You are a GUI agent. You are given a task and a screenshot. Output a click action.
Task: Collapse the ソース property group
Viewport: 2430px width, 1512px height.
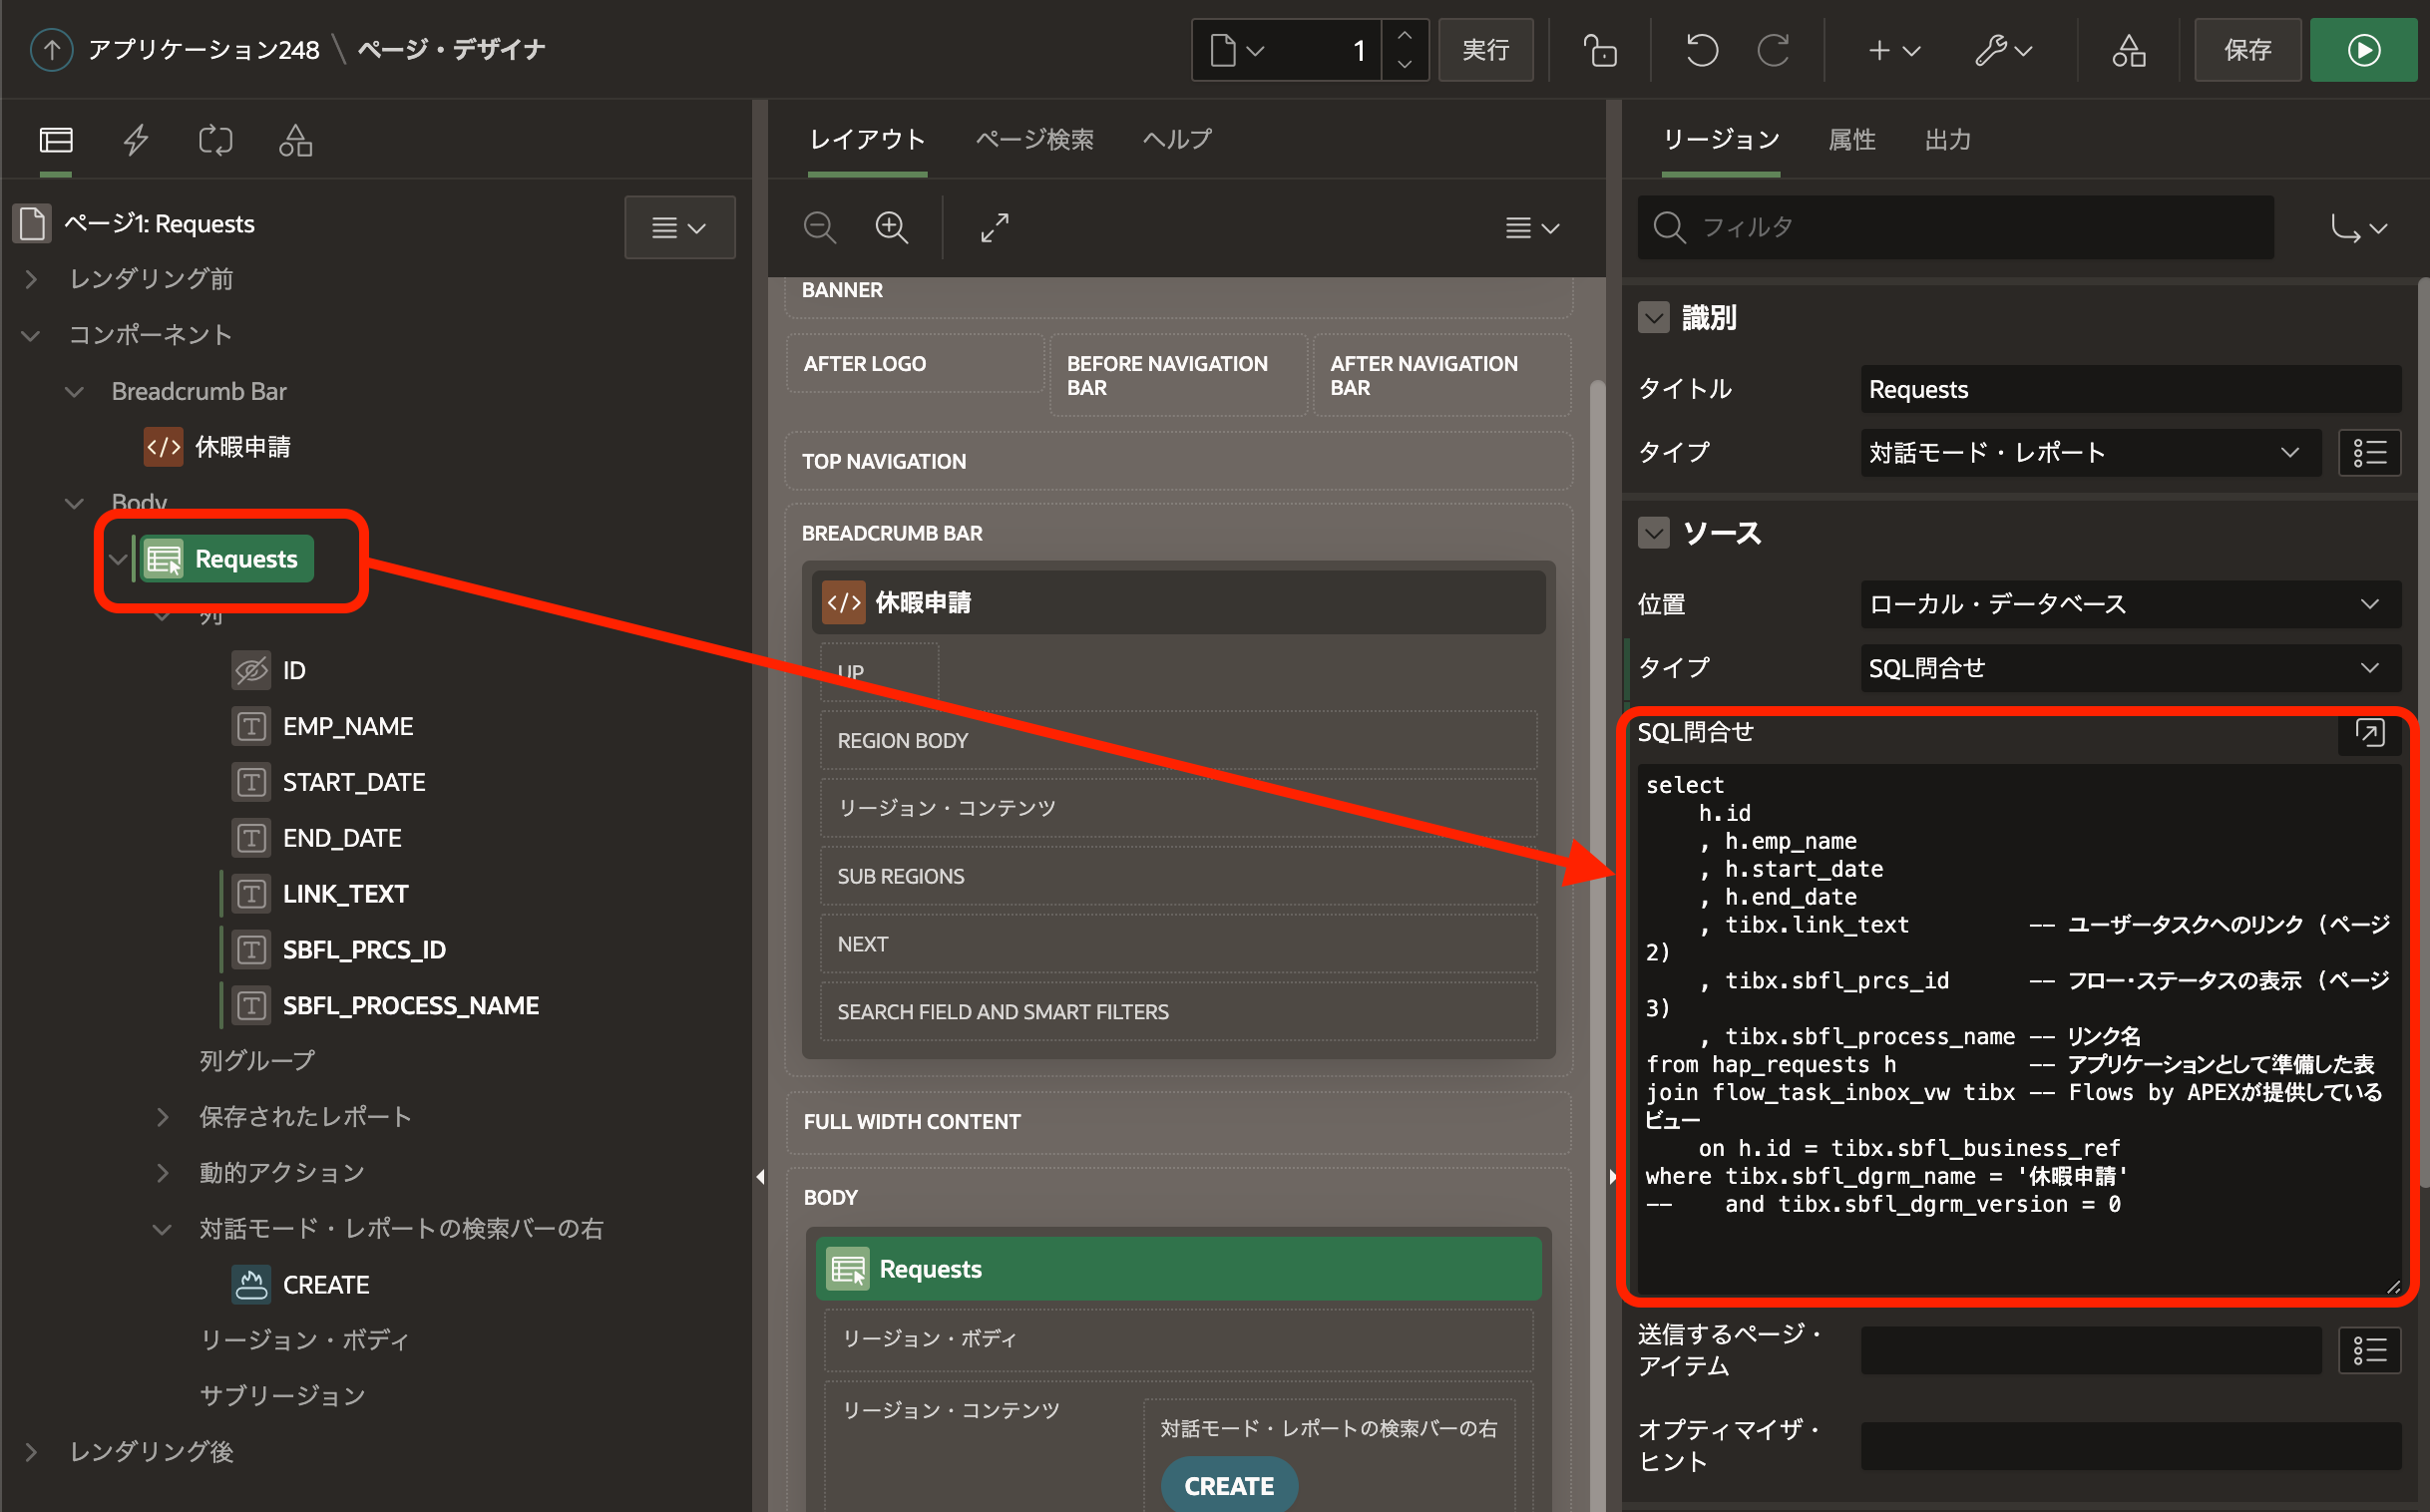1654,533
